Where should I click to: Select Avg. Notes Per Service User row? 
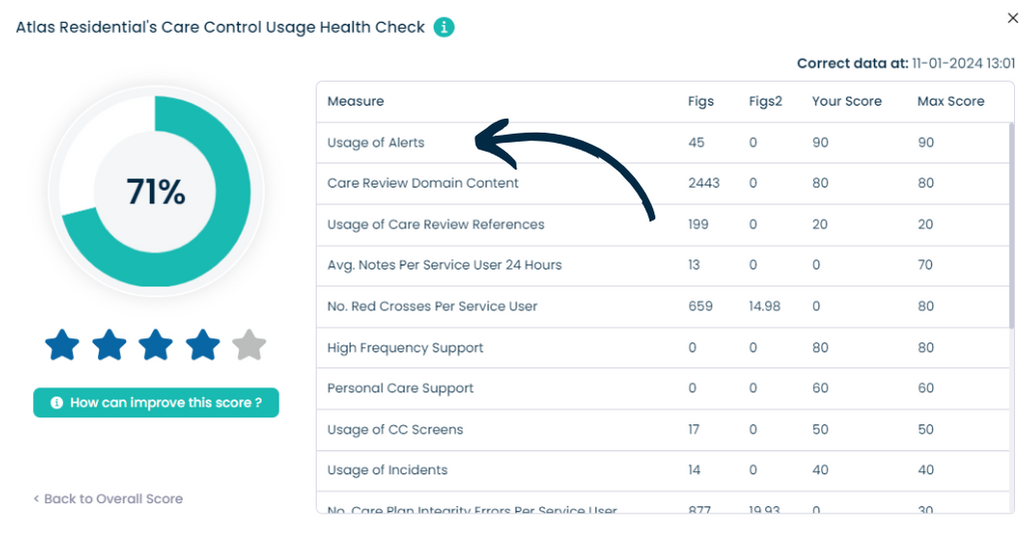(444, 265)
